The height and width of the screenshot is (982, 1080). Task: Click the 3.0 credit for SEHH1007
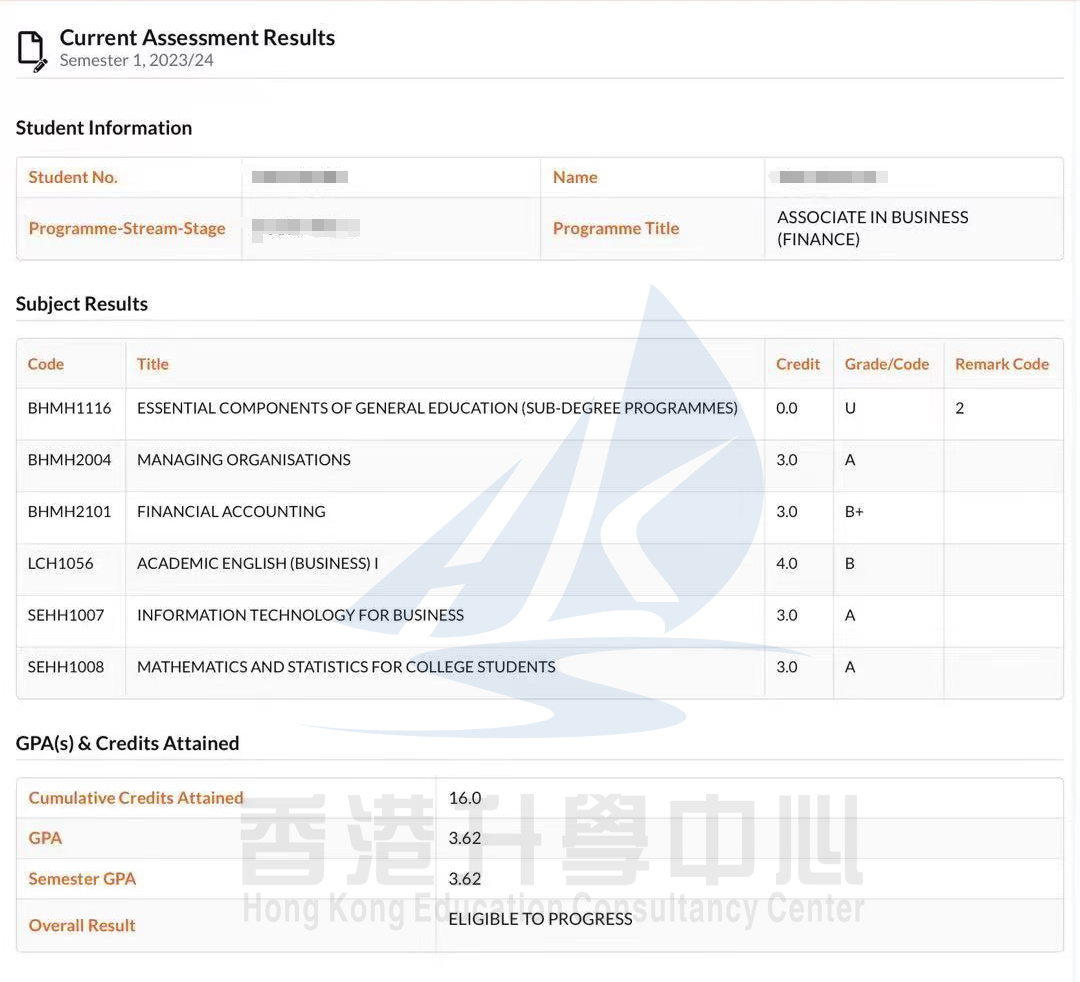[787, 615]
